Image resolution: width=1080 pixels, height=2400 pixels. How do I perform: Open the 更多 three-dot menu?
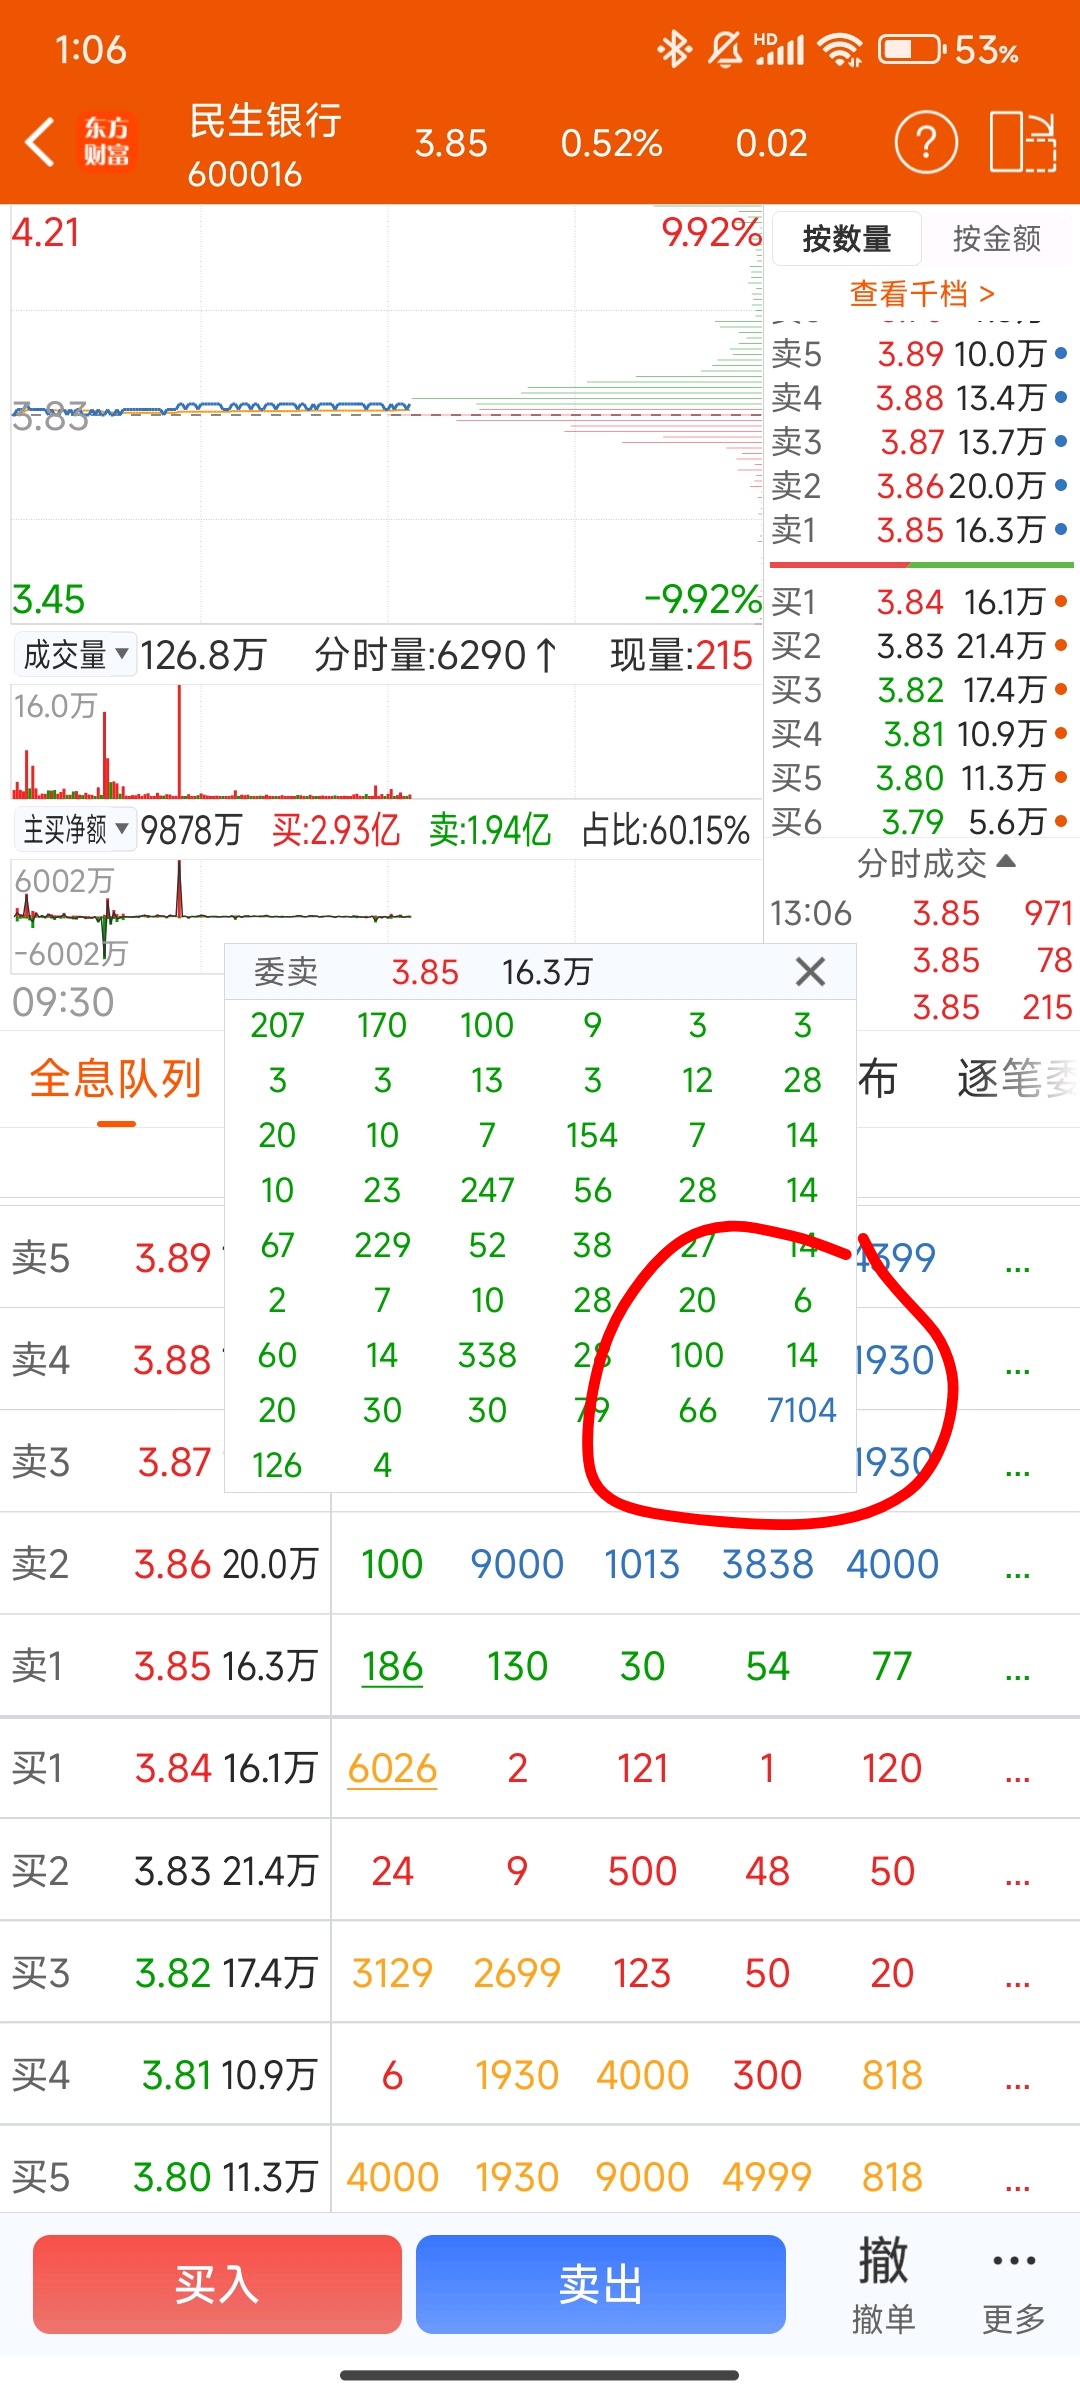[x=1014, y=2284]
